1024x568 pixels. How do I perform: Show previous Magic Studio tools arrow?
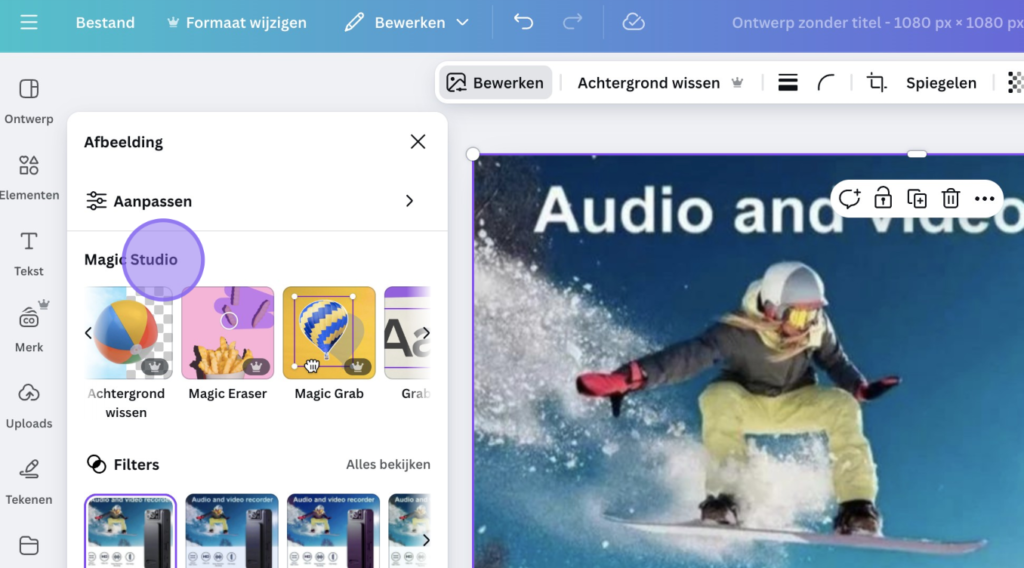(x=88, y=333)
